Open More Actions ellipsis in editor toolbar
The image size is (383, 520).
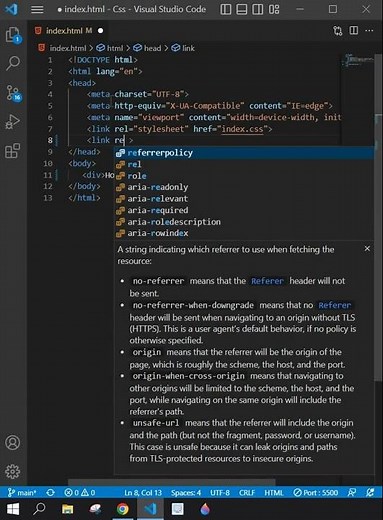point(369,31)
